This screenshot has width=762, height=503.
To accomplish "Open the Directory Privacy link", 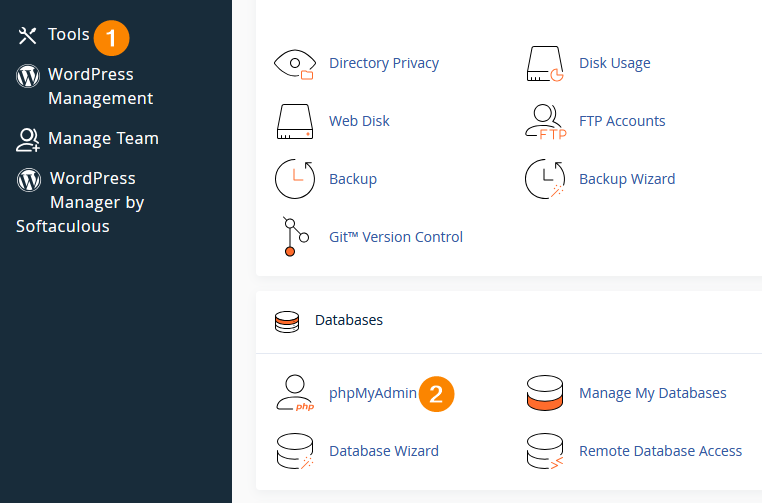I will 384,63.
